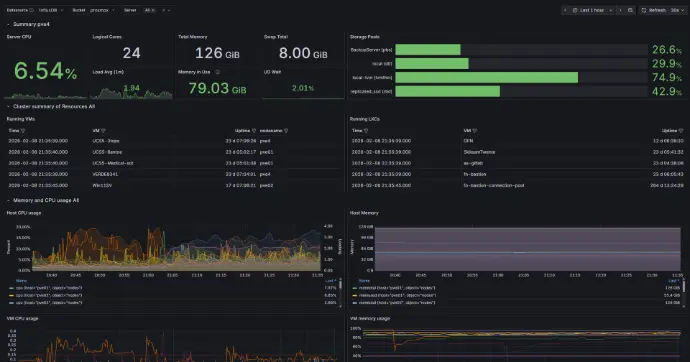Sort Host CPU legend by Last column

pos(330,281)
